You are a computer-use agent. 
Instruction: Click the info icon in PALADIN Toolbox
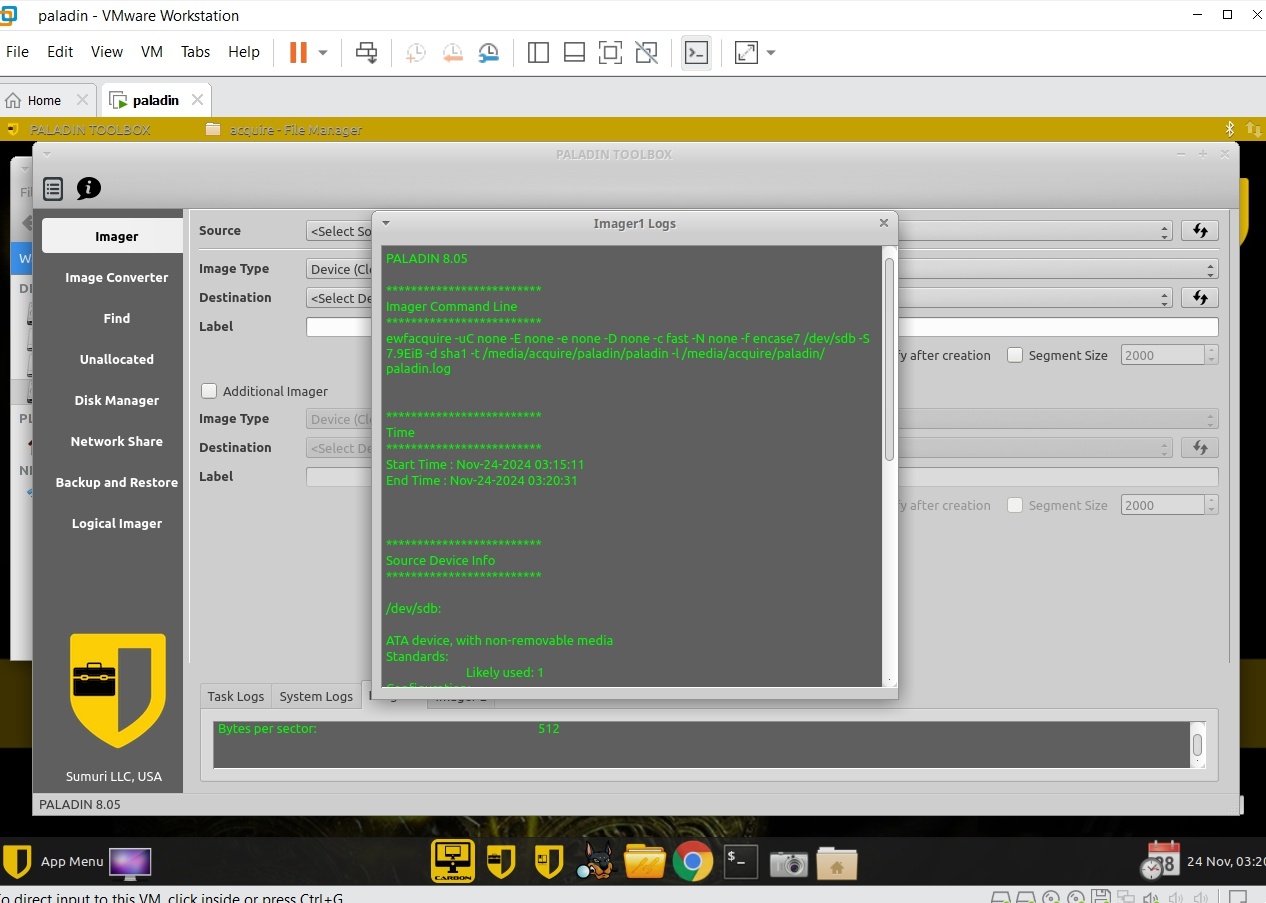point(88,188)
